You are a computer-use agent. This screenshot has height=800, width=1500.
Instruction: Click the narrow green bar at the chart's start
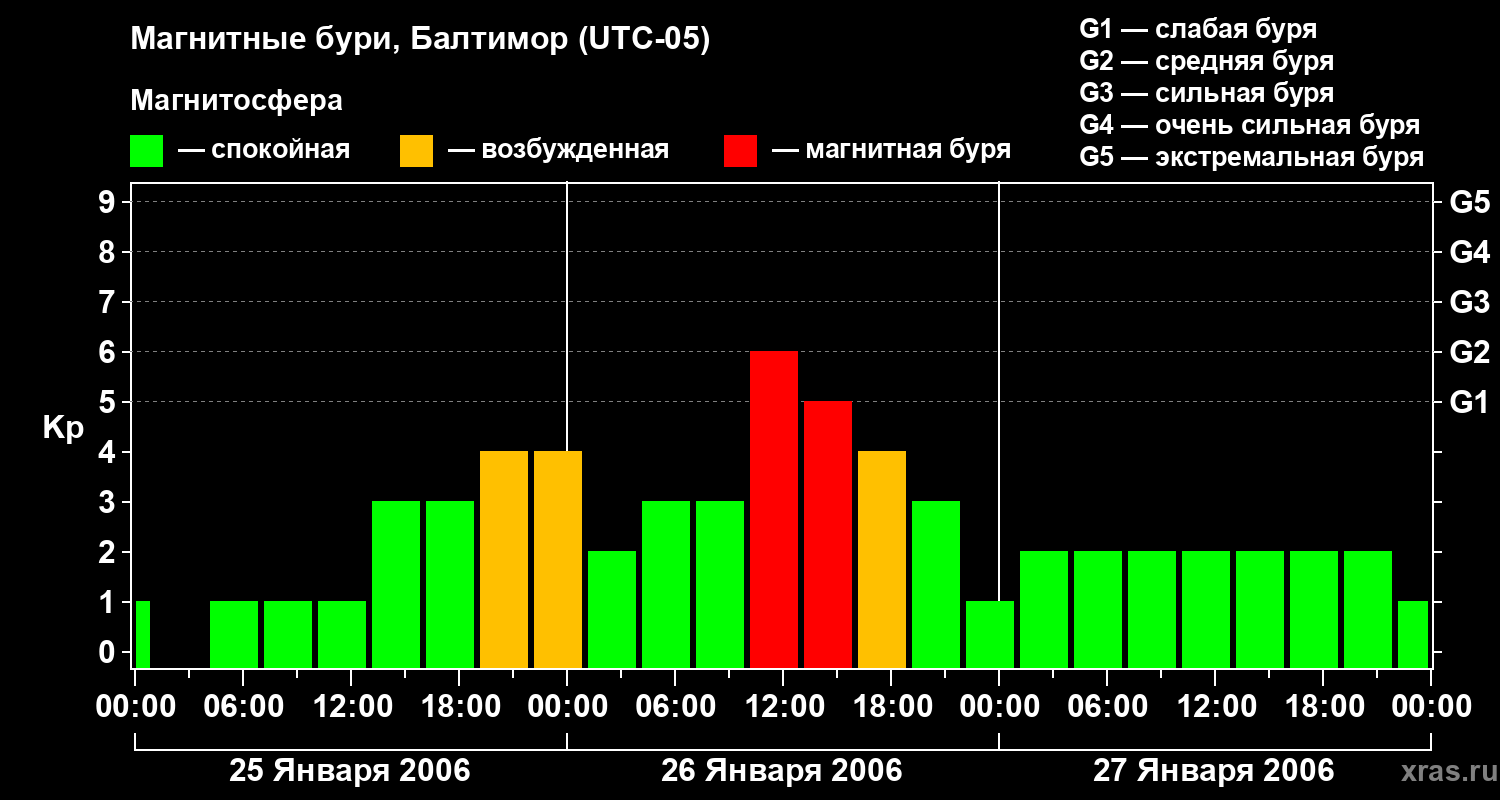point(142,635)
